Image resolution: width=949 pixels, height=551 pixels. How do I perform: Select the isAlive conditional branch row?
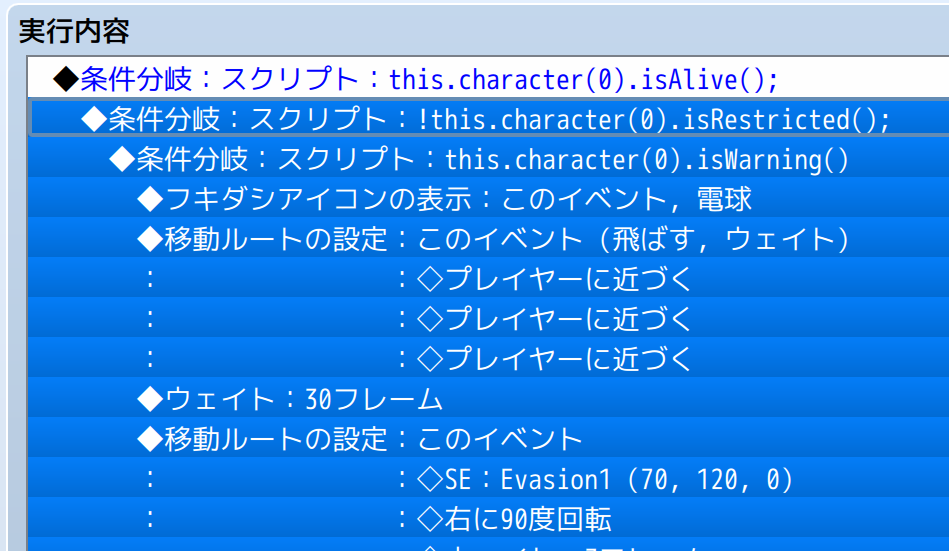tap(414, 79)
